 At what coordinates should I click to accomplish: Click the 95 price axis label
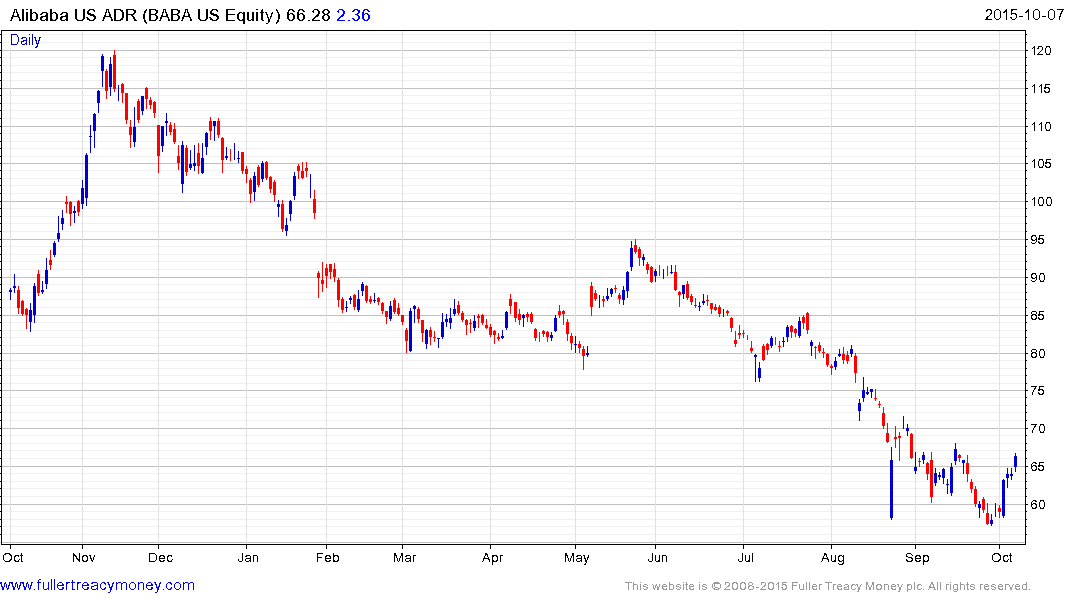(x=1037, y=239)
